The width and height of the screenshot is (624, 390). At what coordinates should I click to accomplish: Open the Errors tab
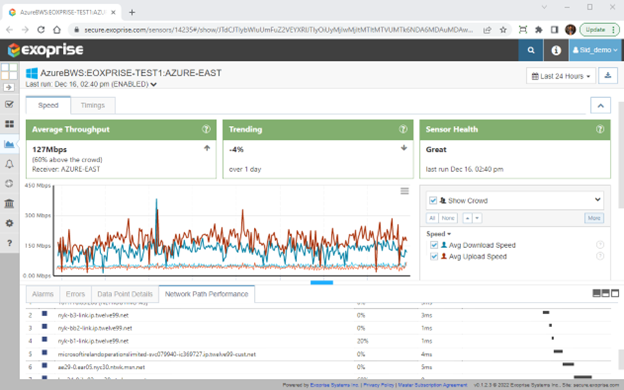(x=75, y=294)
